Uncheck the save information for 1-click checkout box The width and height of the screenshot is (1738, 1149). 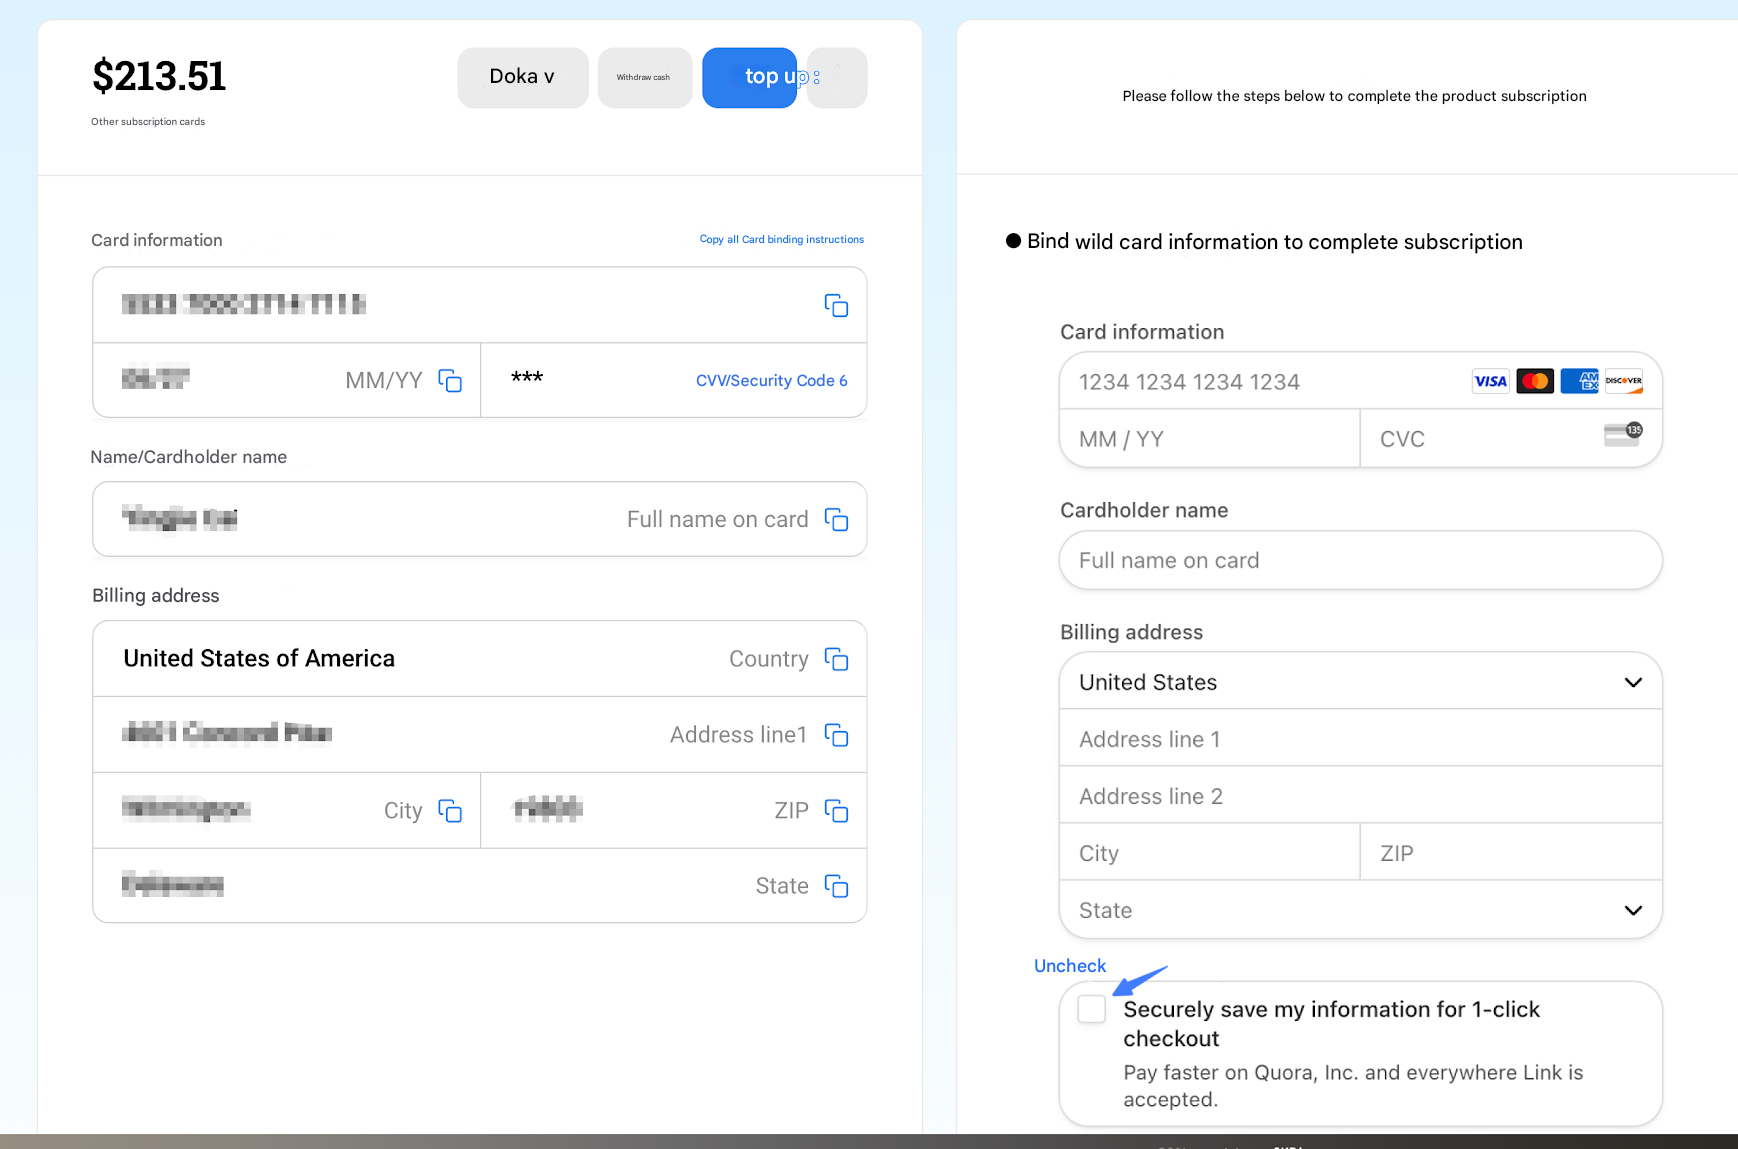pyautogui.click(x=1092, y=1009)
